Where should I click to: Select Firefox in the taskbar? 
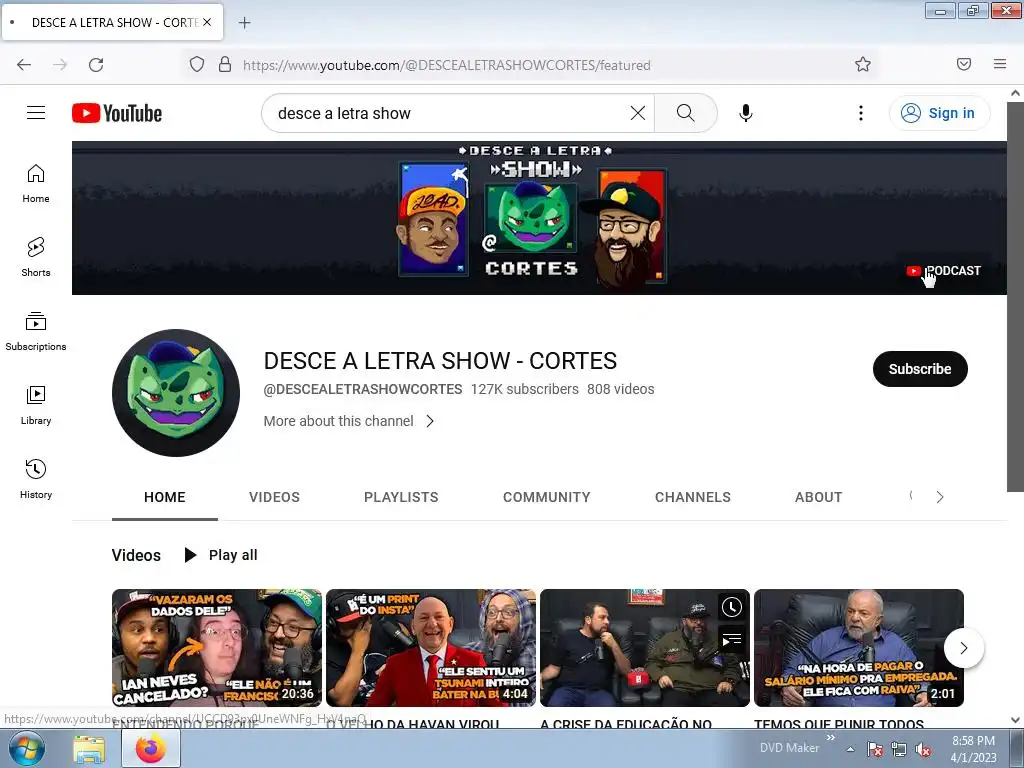[x=151, y=749]
